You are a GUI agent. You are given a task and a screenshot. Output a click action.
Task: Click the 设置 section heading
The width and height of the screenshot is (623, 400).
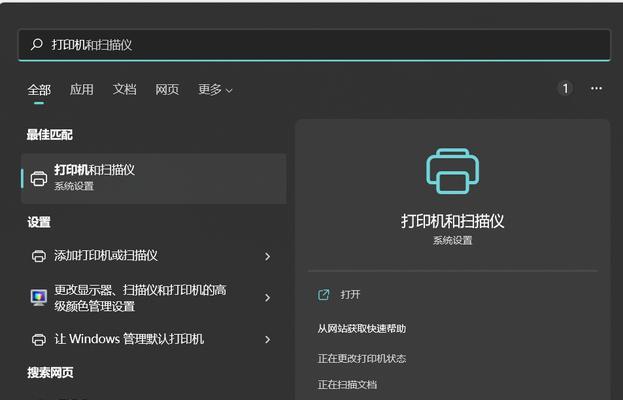click(39, 222)
